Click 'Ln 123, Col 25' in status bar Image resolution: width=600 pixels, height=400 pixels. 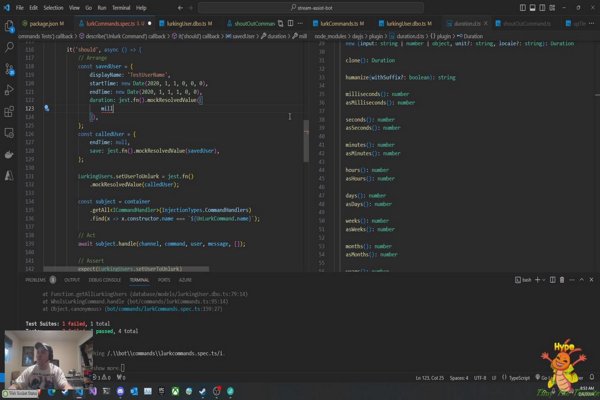(430, 378)
